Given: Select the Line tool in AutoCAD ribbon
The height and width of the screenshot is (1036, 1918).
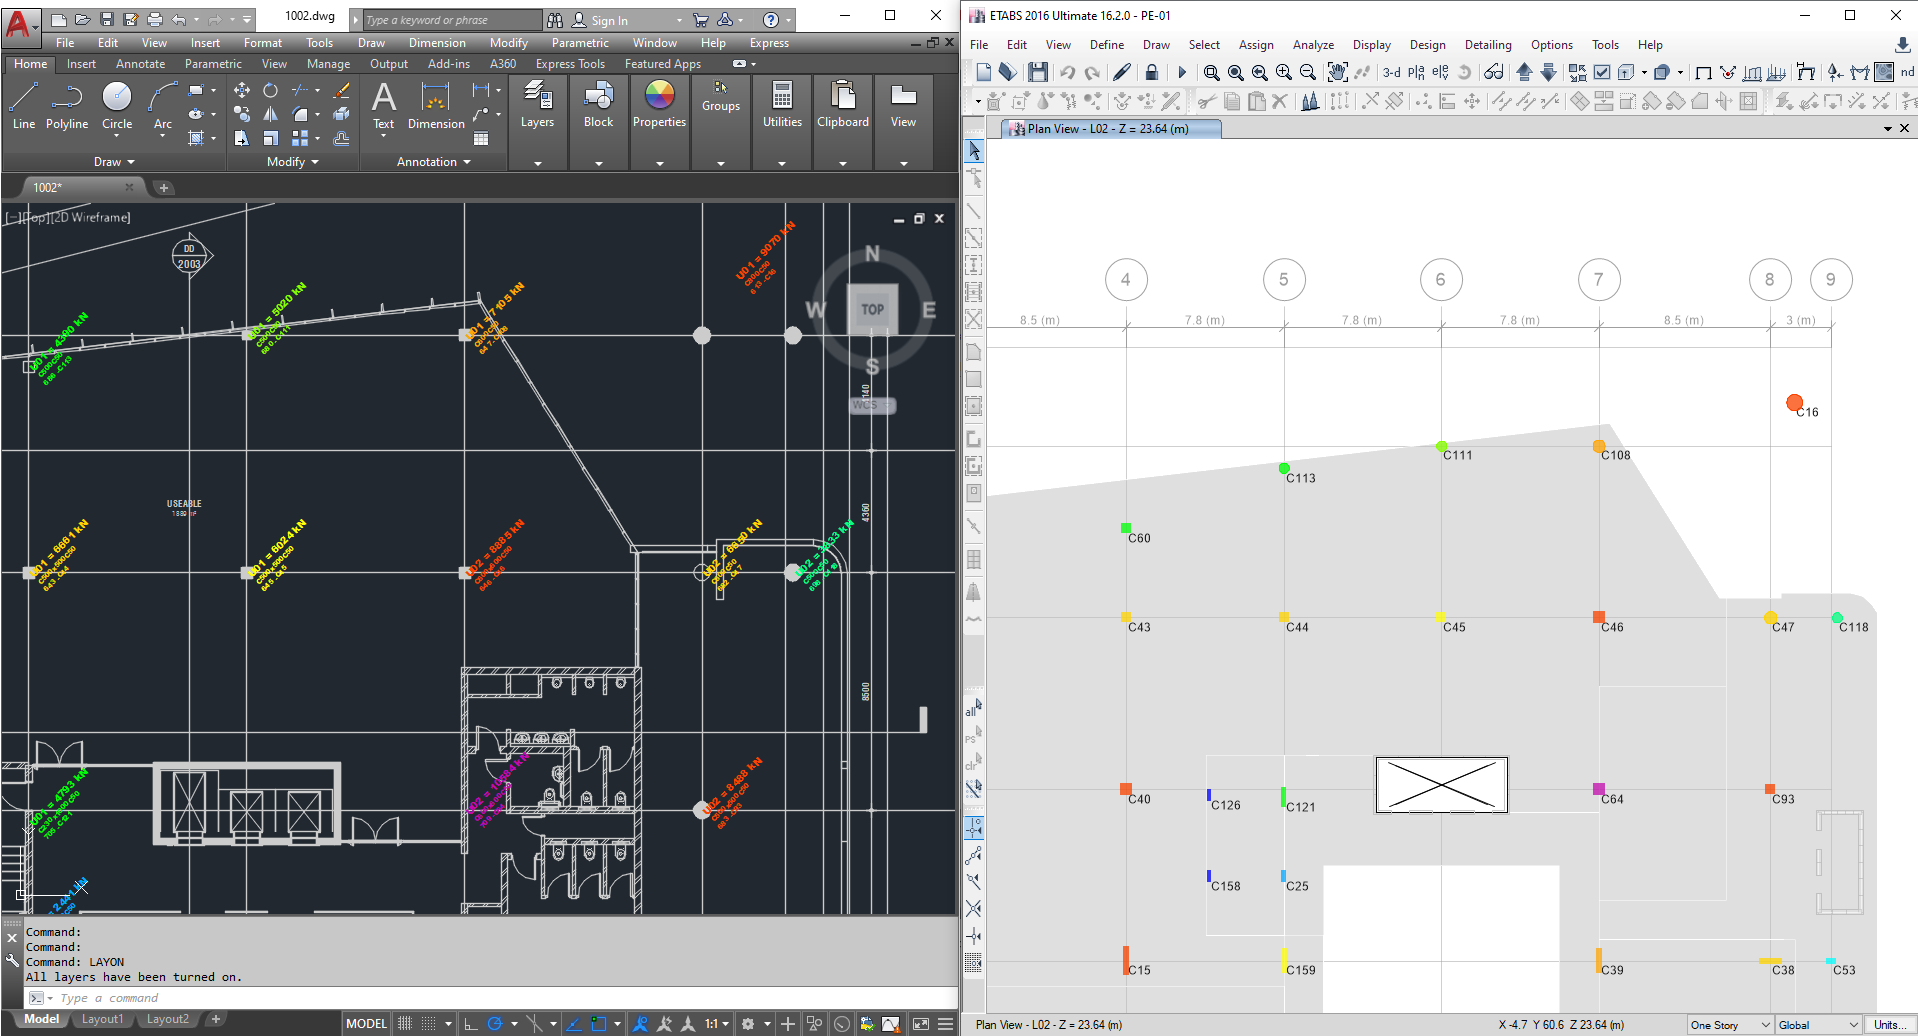Looking at the screenshot, I should coord(24,105).
